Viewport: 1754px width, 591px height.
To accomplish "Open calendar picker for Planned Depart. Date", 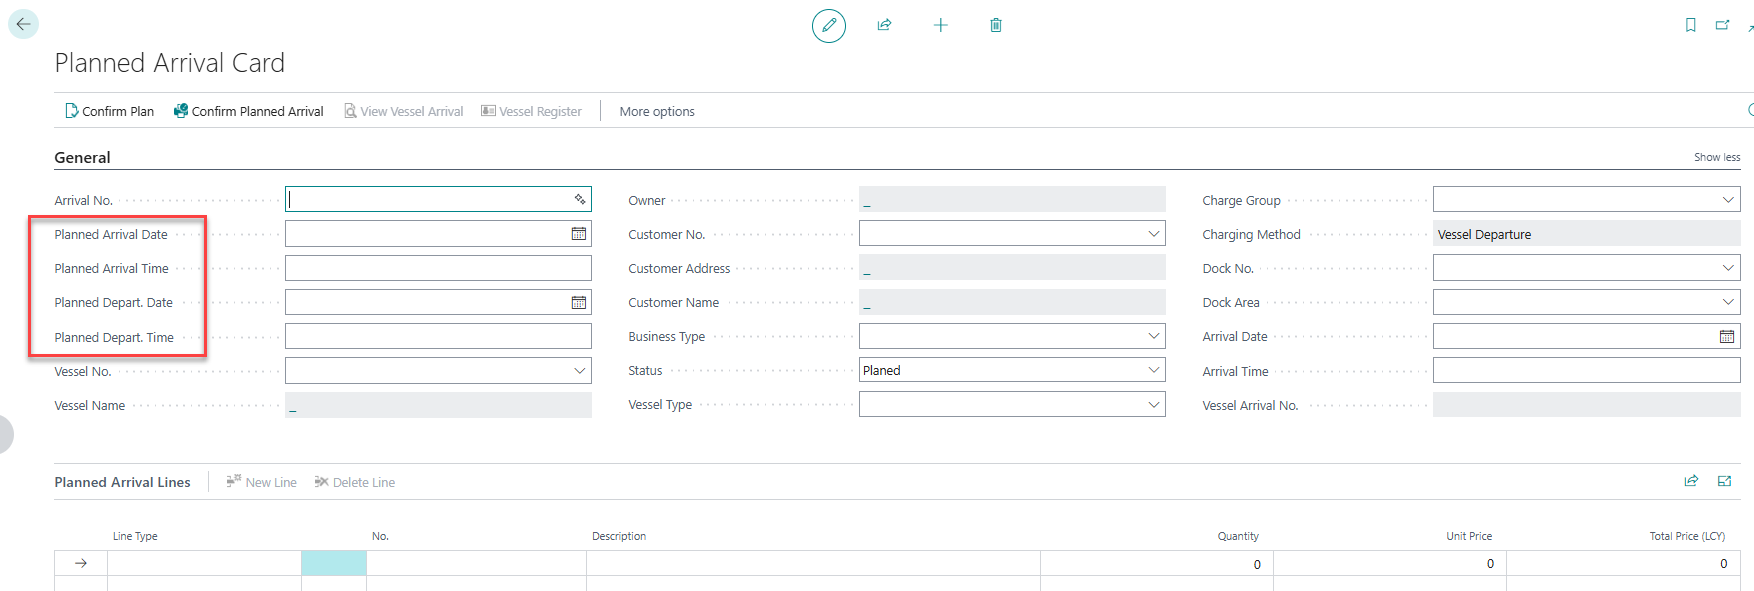I will [578, 303].
